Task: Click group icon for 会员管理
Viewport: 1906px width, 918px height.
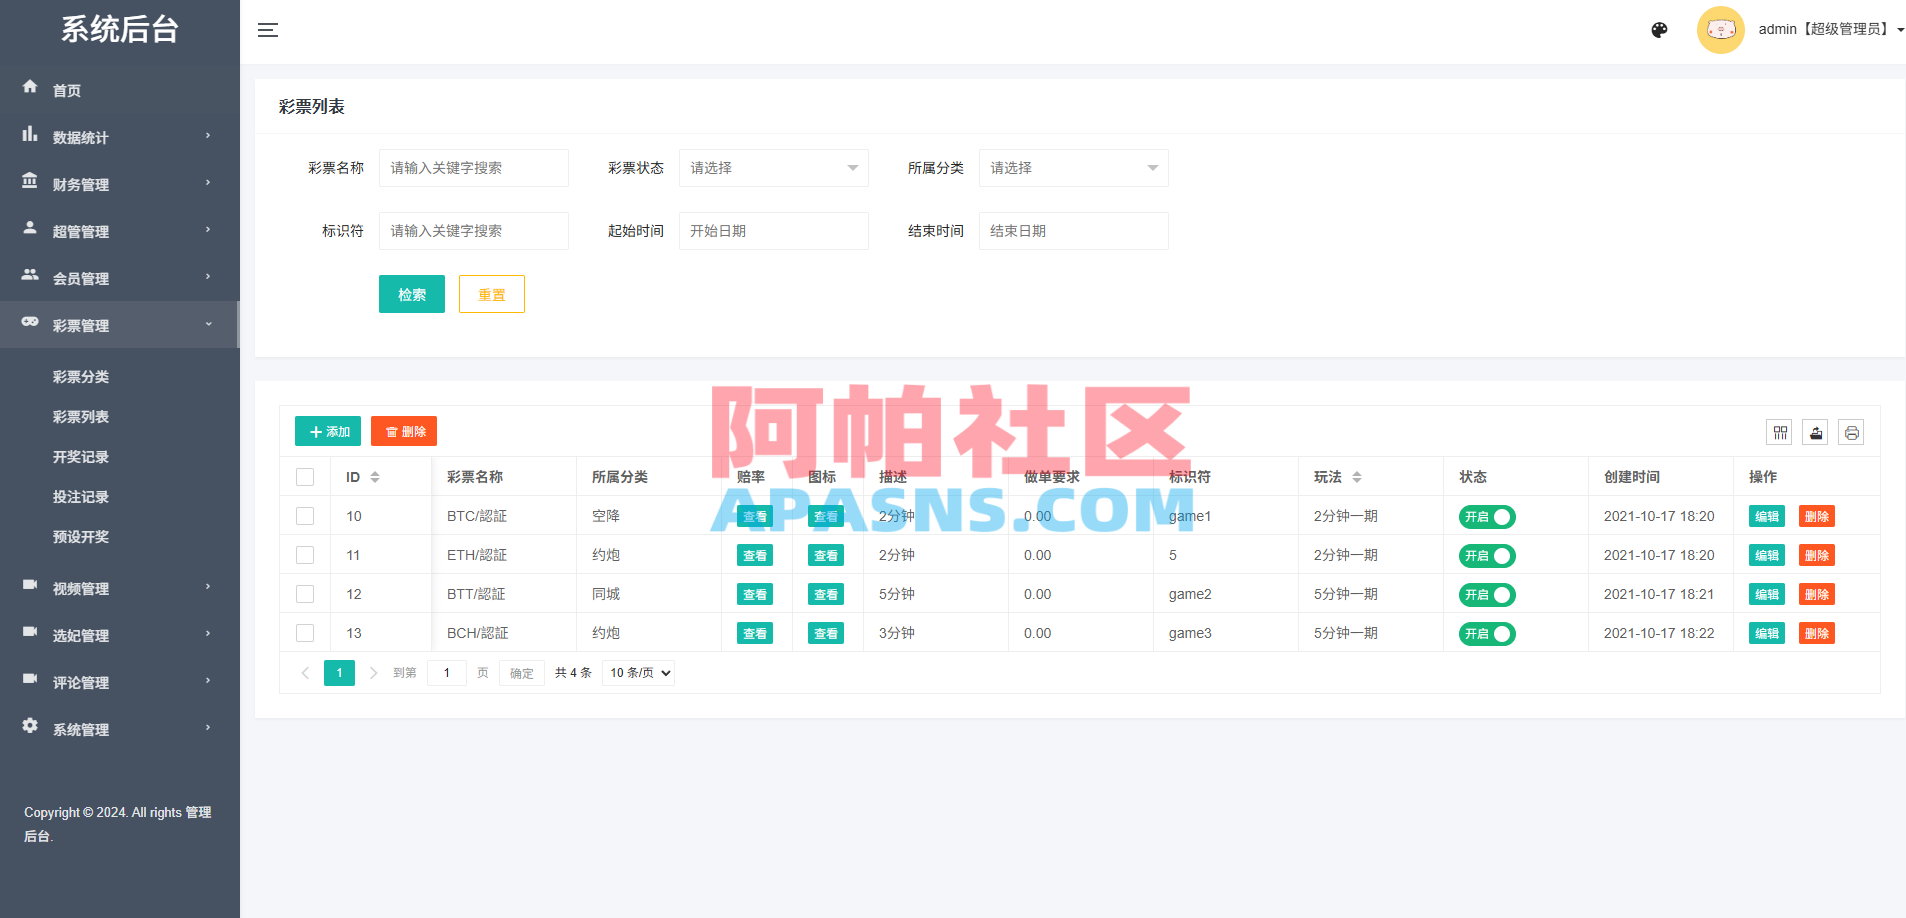Action: [30, 274]
